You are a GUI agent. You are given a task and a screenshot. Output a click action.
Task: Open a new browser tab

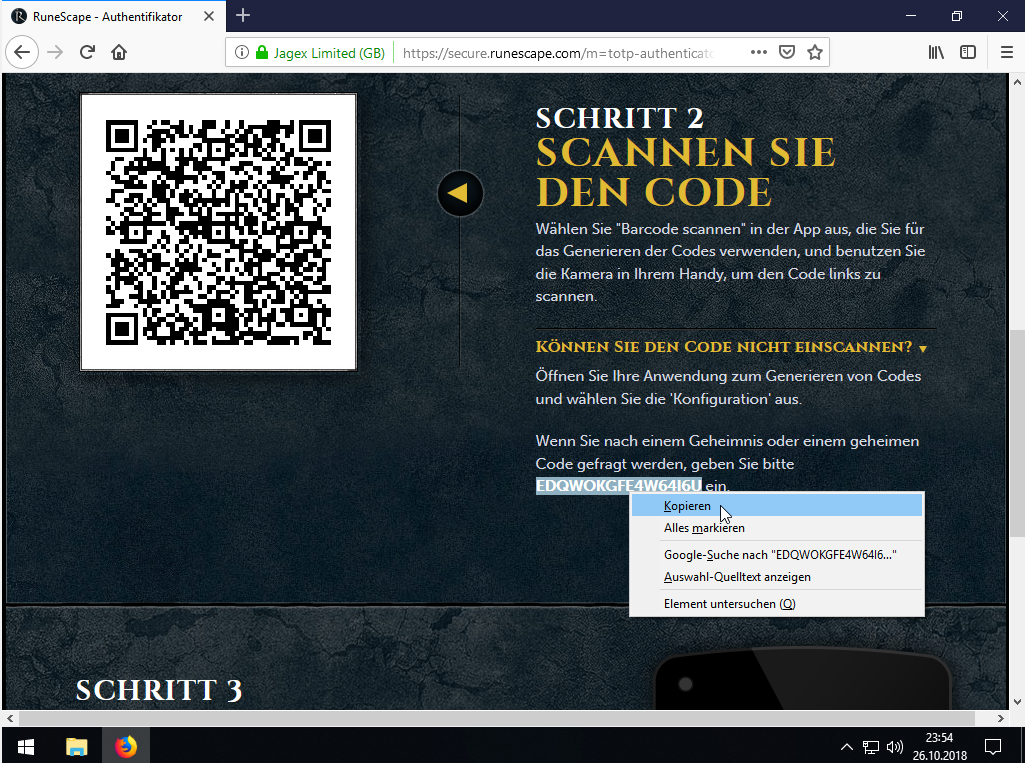click(x=243, y=15)
